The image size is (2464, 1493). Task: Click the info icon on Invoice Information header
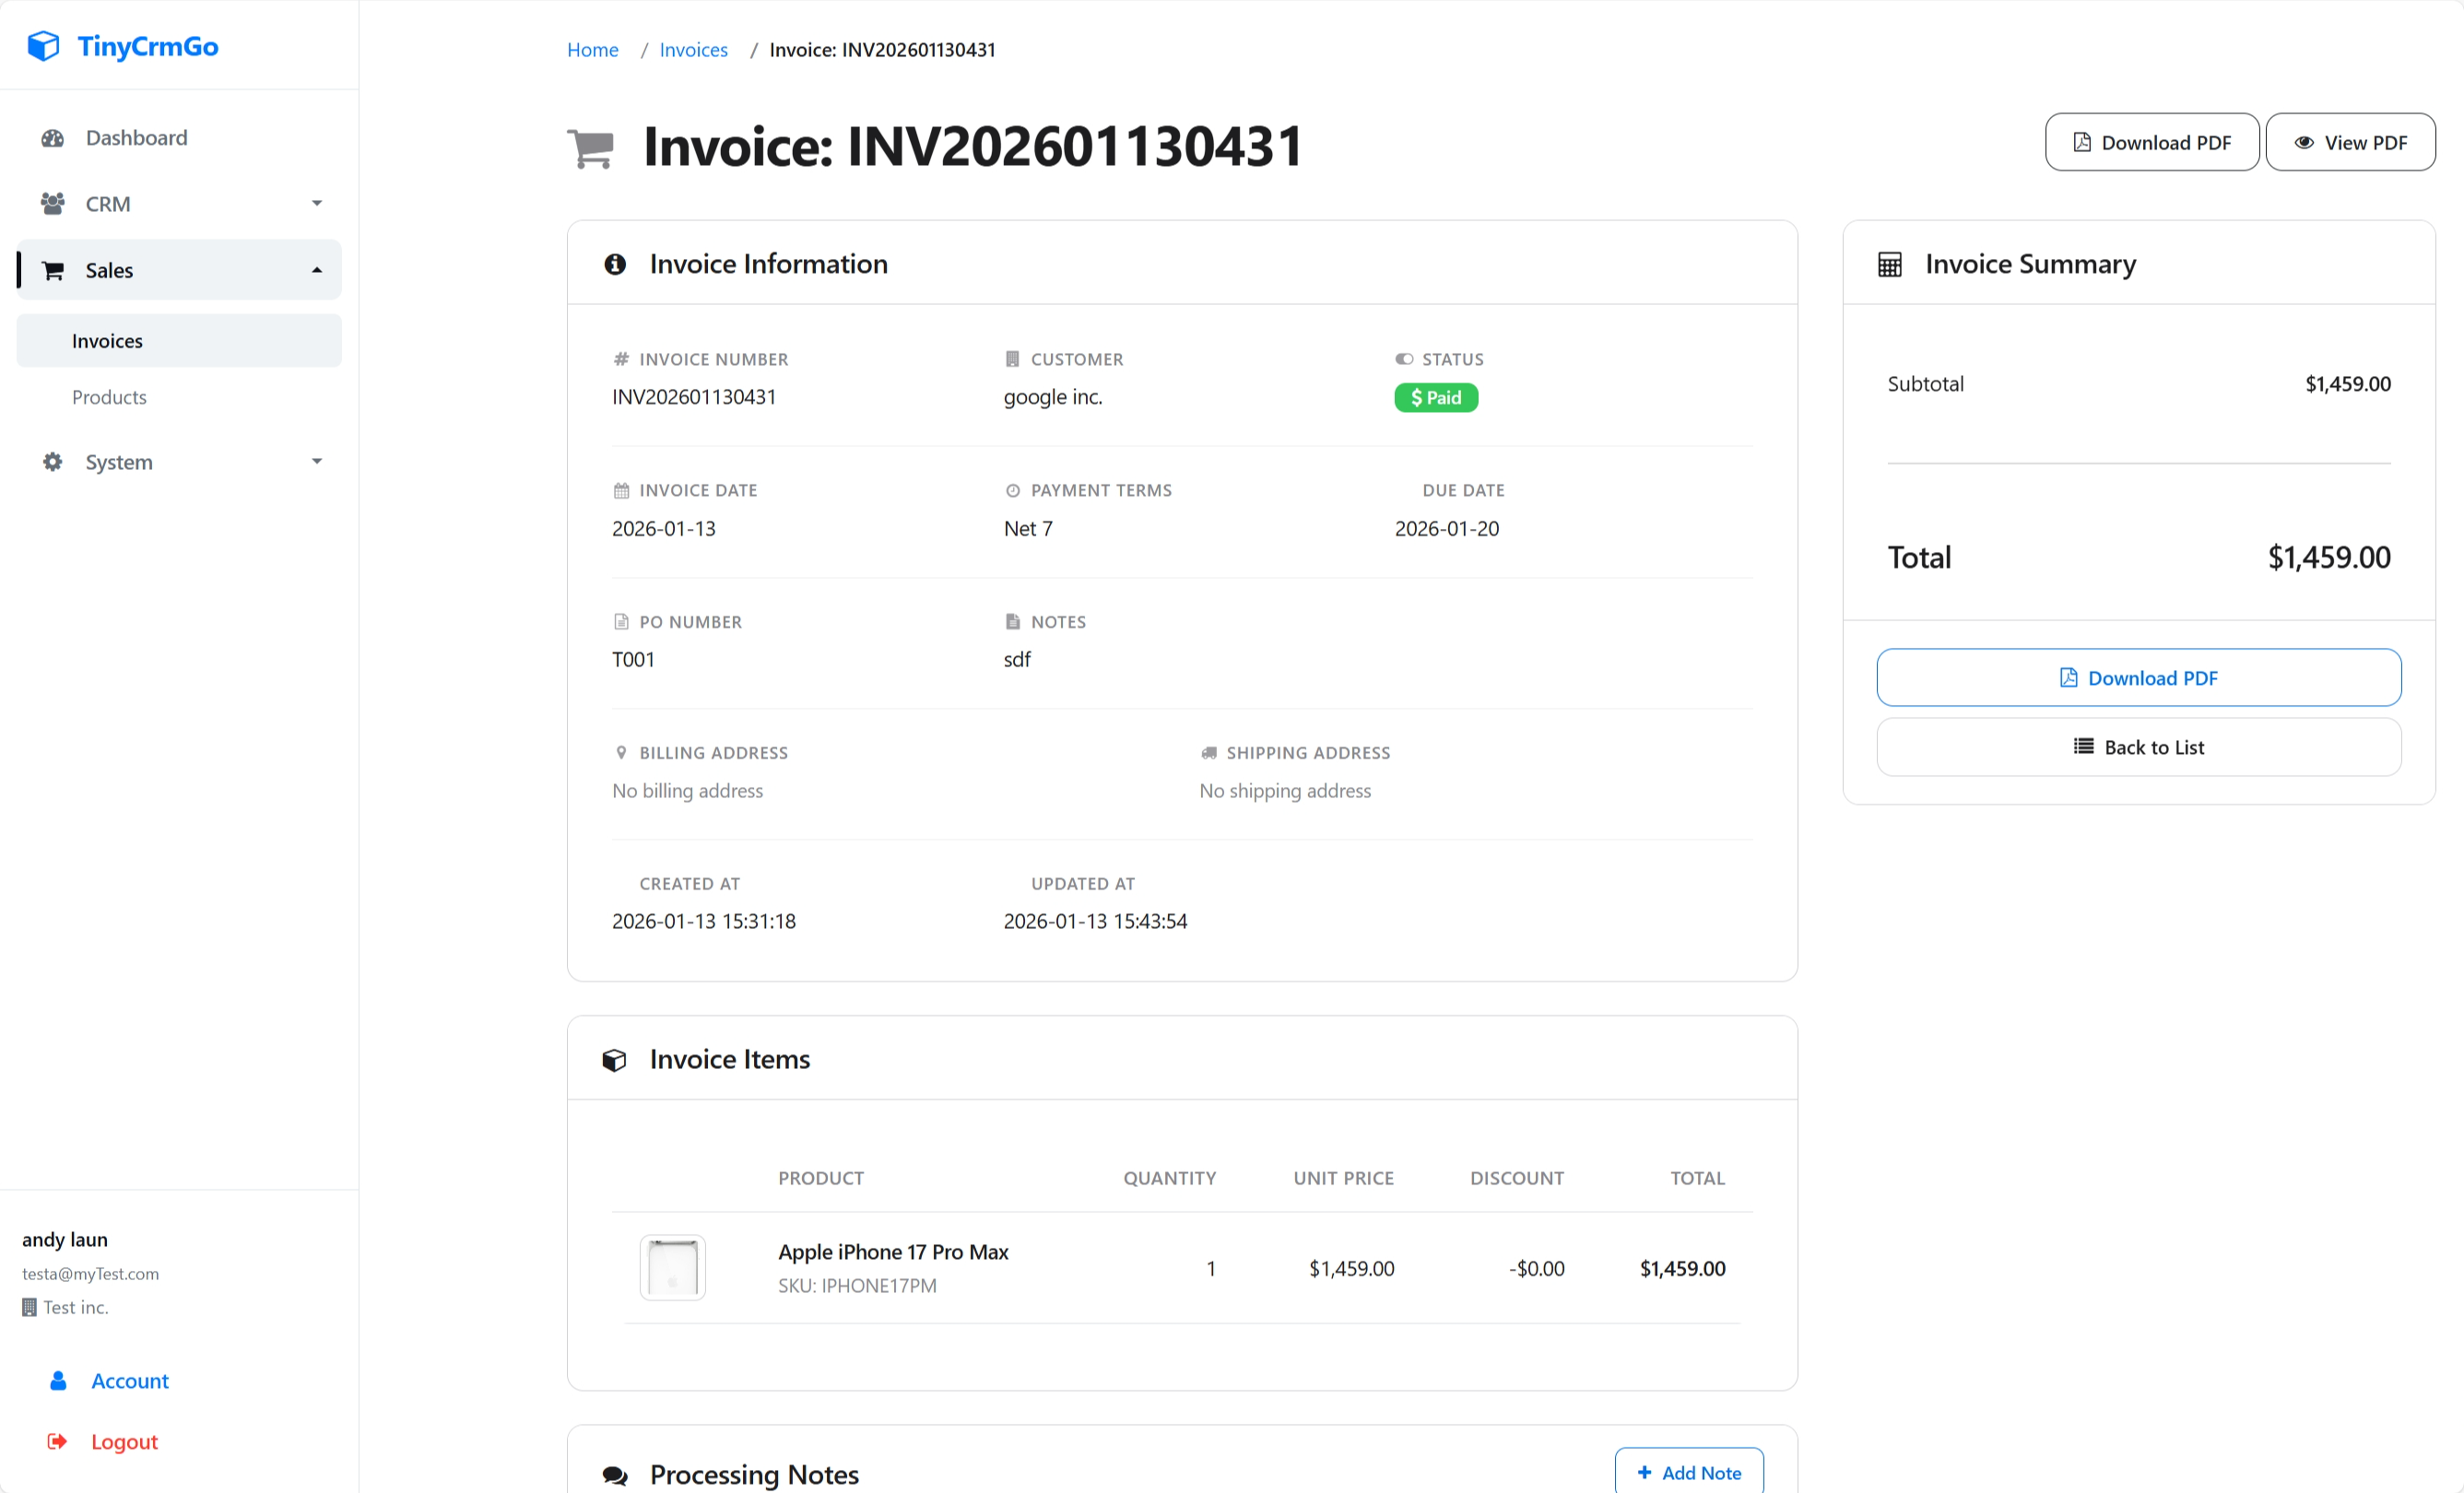coord(614,263)
